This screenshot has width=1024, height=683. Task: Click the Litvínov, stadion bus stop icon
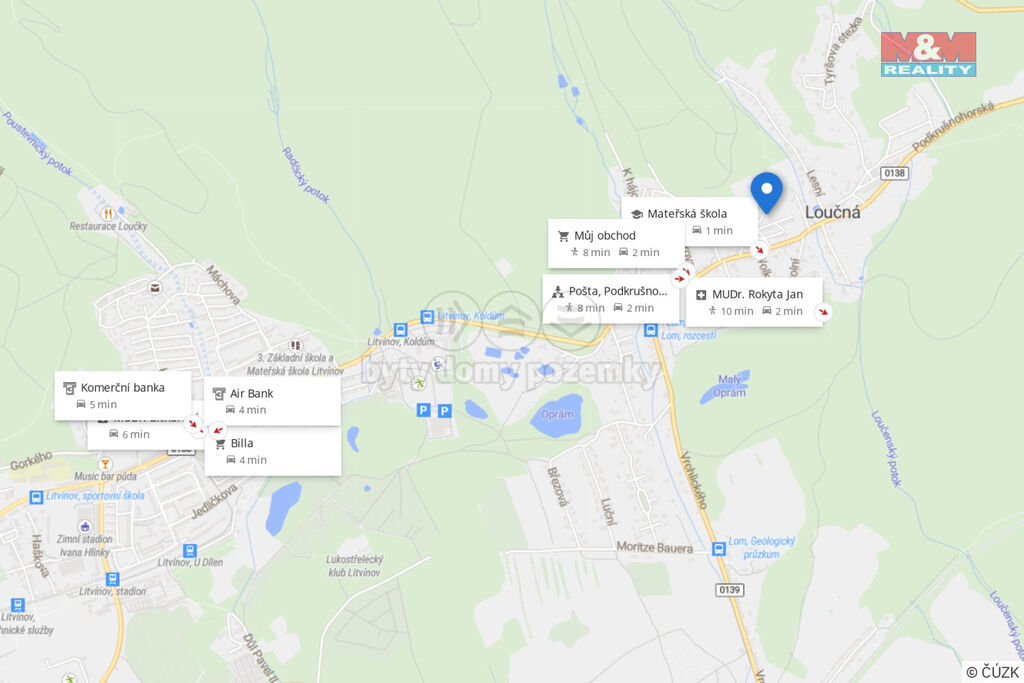112,579
